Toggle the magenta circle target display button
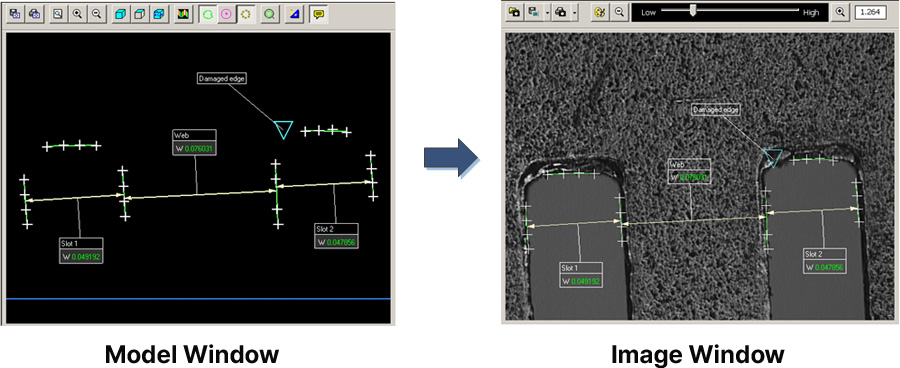900x368 pixels. 226,15
